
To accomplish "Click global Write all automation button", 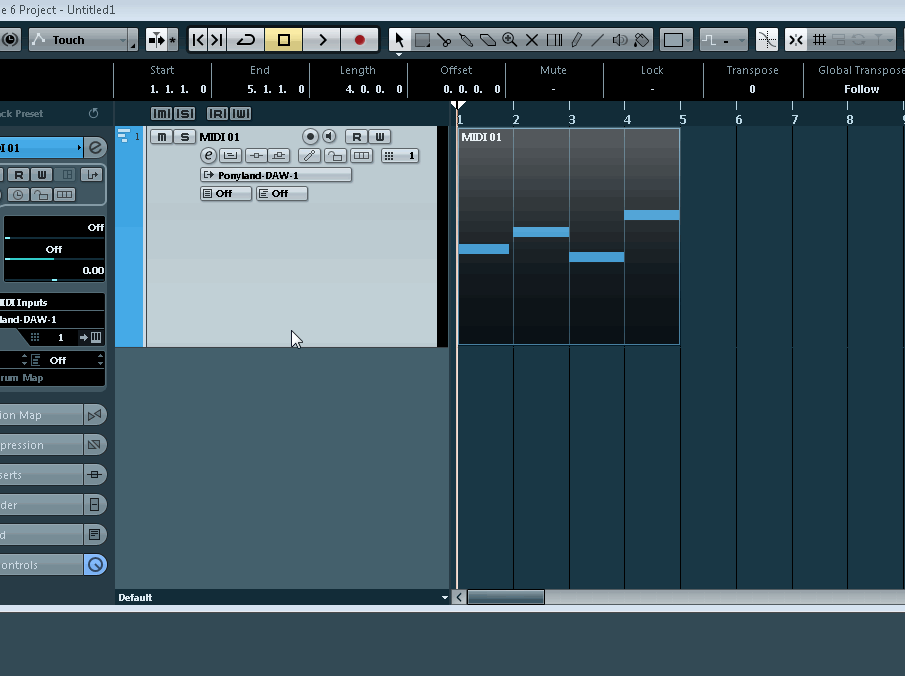I will [241, 114].
